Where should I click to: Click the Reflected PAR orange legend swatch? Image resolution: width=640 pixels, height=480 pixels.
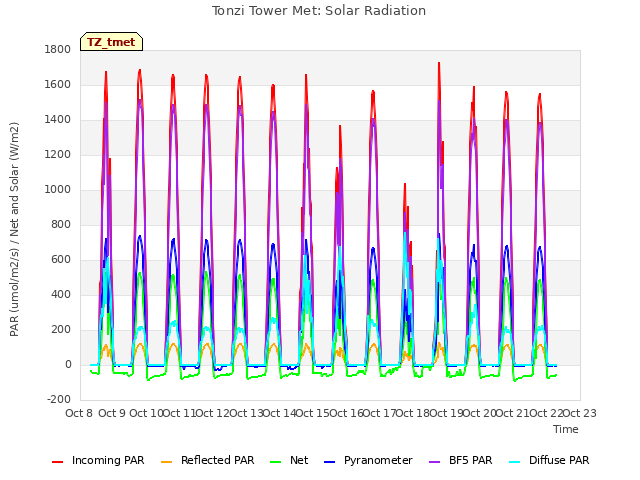167,462
